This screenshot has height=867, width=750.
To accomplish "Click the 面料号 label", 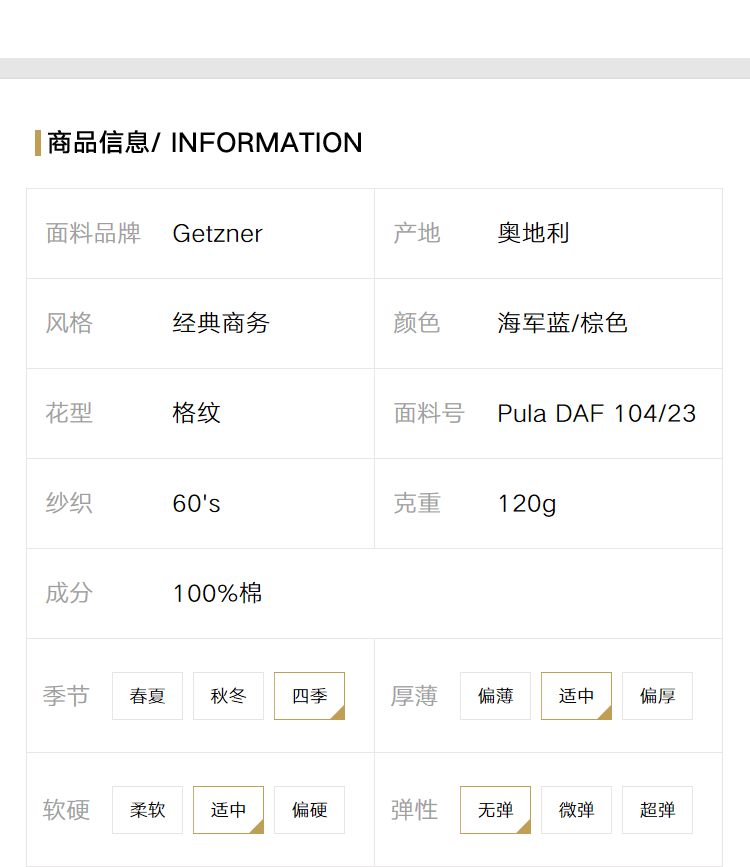I will pyautogui.click(x=429, y=413).
